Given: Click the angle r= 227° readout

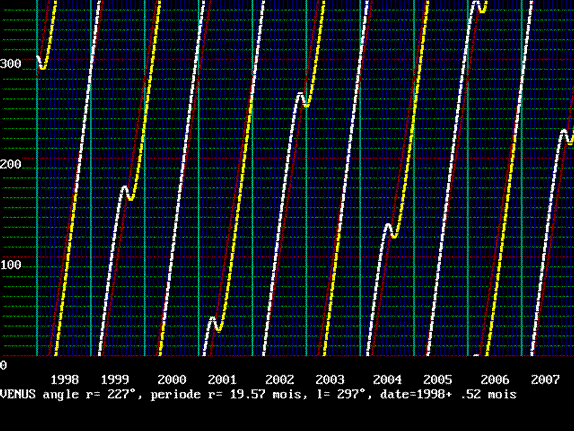Looking at the screenshot, I should (89, 395).
